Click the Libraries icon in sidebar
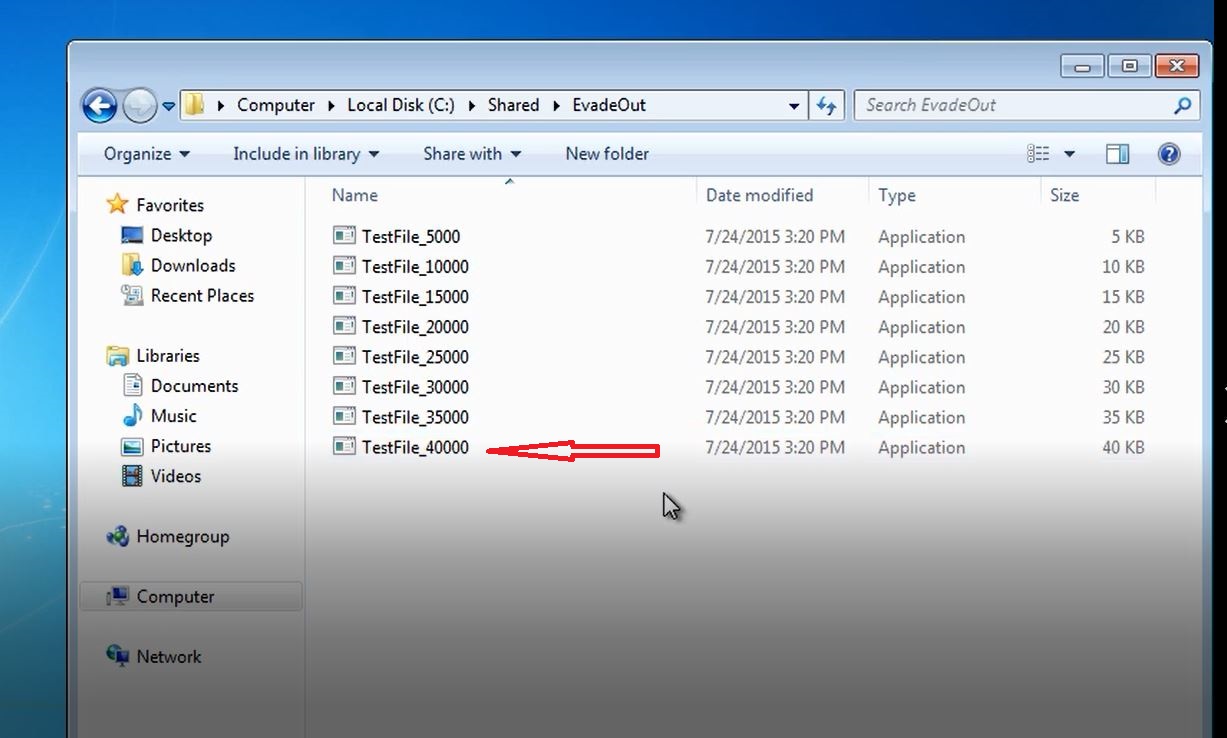This screenshot has width=1227, height=738. pyautogui.click(x=118, y=356)
